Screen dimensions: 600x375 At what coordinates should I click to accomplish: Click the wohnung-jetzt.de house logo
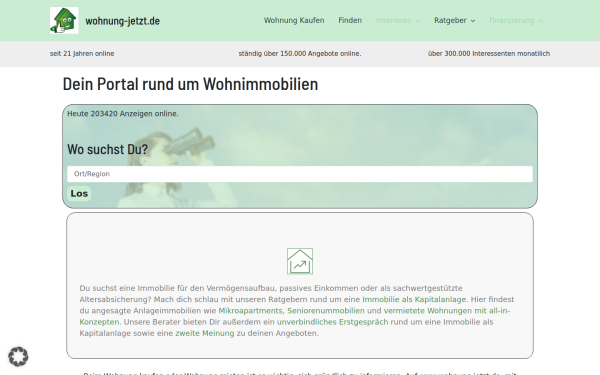[64, 20]
